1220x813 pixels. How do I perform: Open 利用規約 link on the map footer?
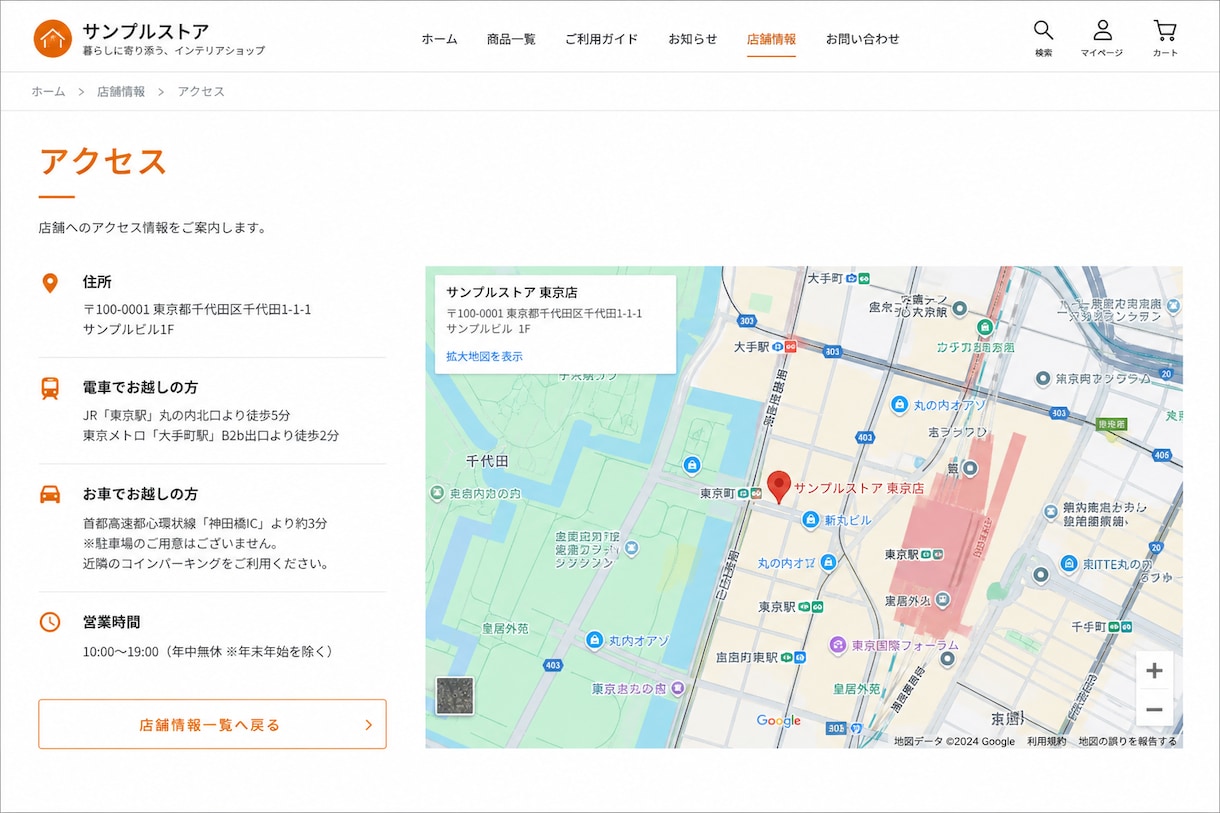click(1046, 741)
